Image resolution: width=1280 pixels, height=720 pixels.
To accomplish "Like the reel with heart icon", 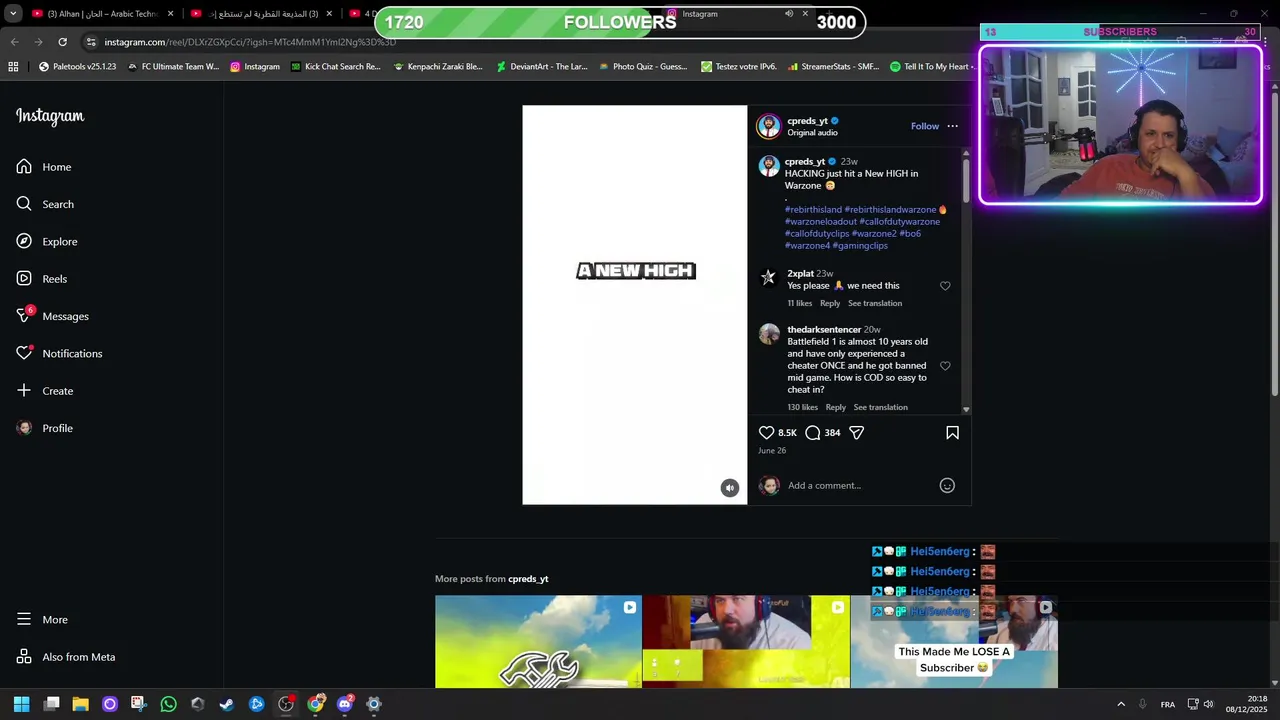I will [766, 433].
